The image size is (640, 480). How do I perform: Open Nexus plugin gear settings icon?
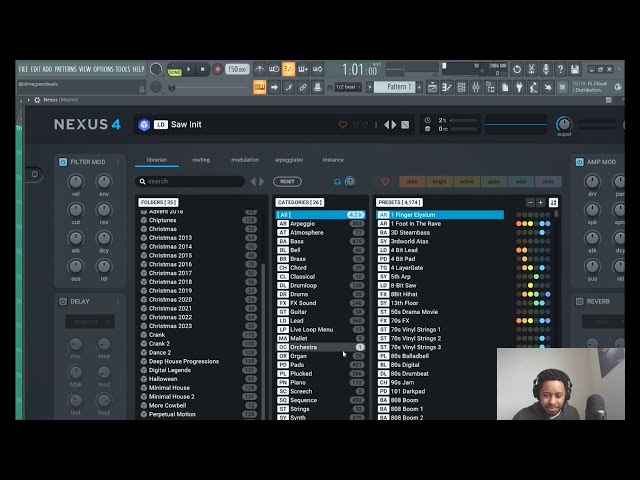tap(37, 100)
